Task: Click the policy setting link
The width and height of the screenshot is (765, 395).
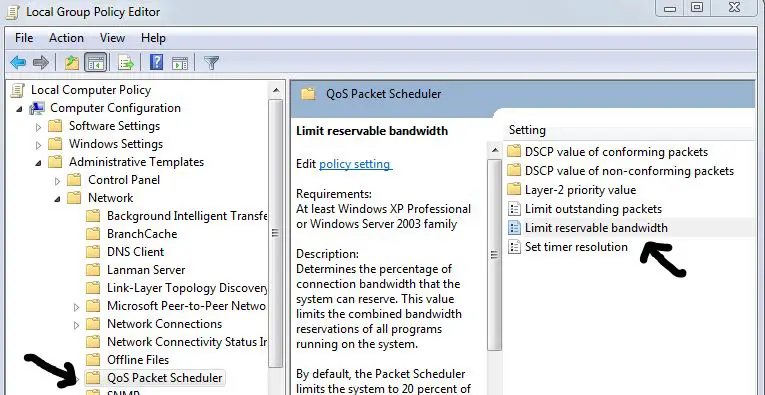Action: (355, 164)
